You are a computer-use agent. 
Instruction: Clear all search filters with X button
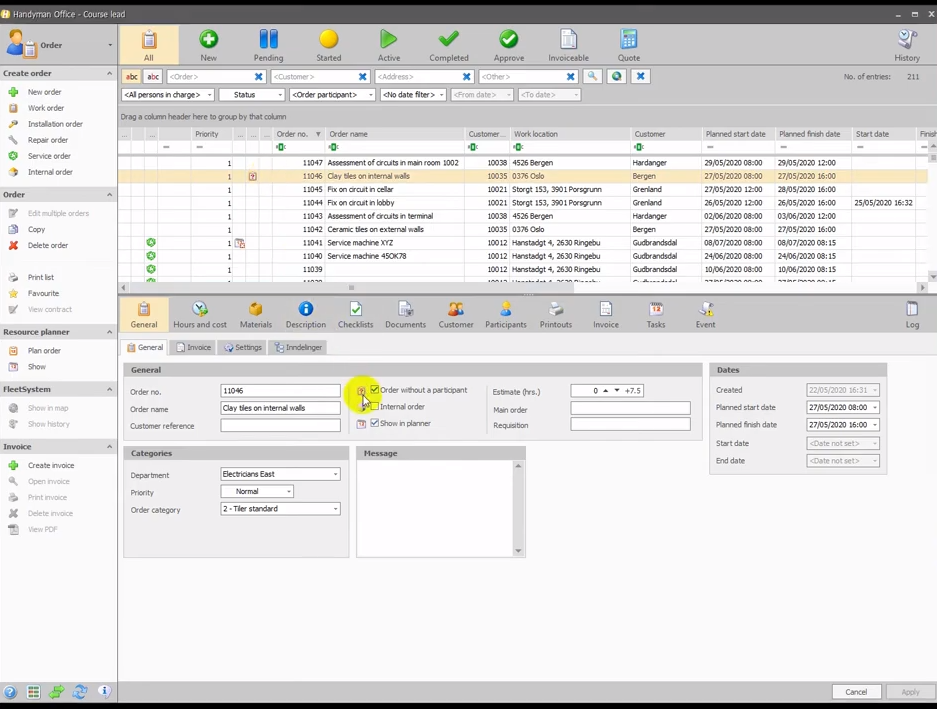tap(641, 77)
